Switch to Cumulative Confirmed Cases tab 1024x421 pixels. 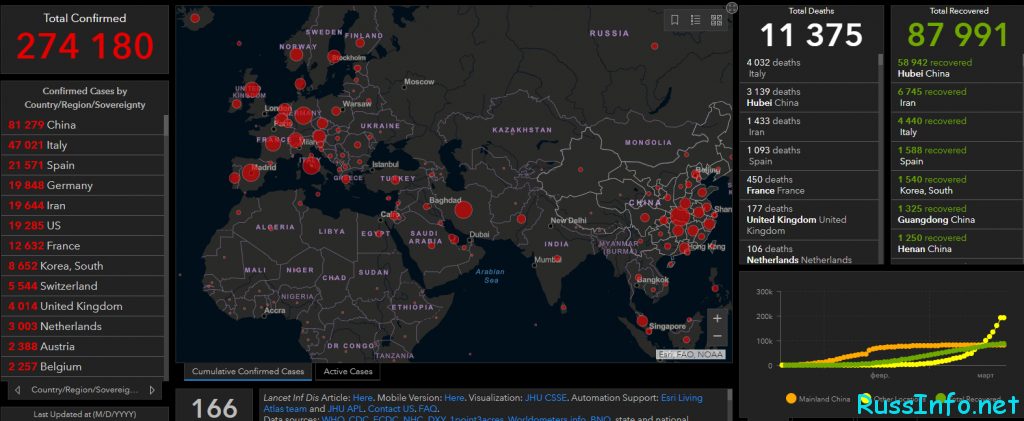(248, 371)
